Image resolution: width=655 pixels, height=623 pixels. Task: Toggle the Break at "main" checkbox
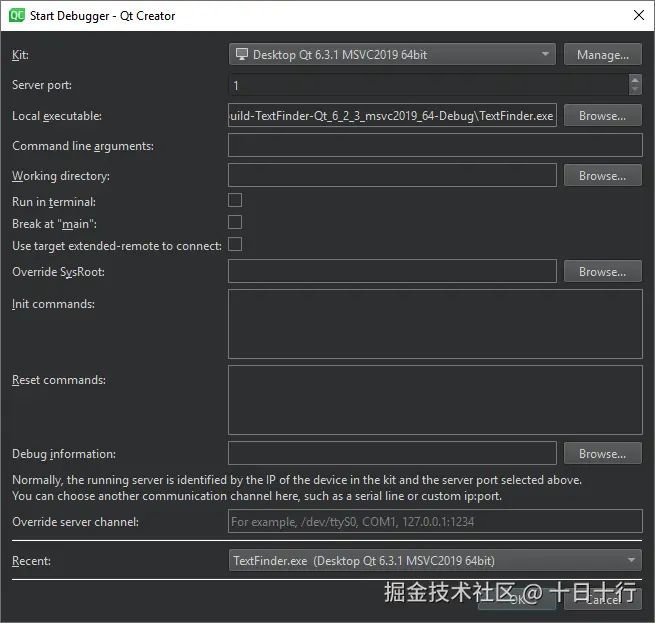click(235, 222)
